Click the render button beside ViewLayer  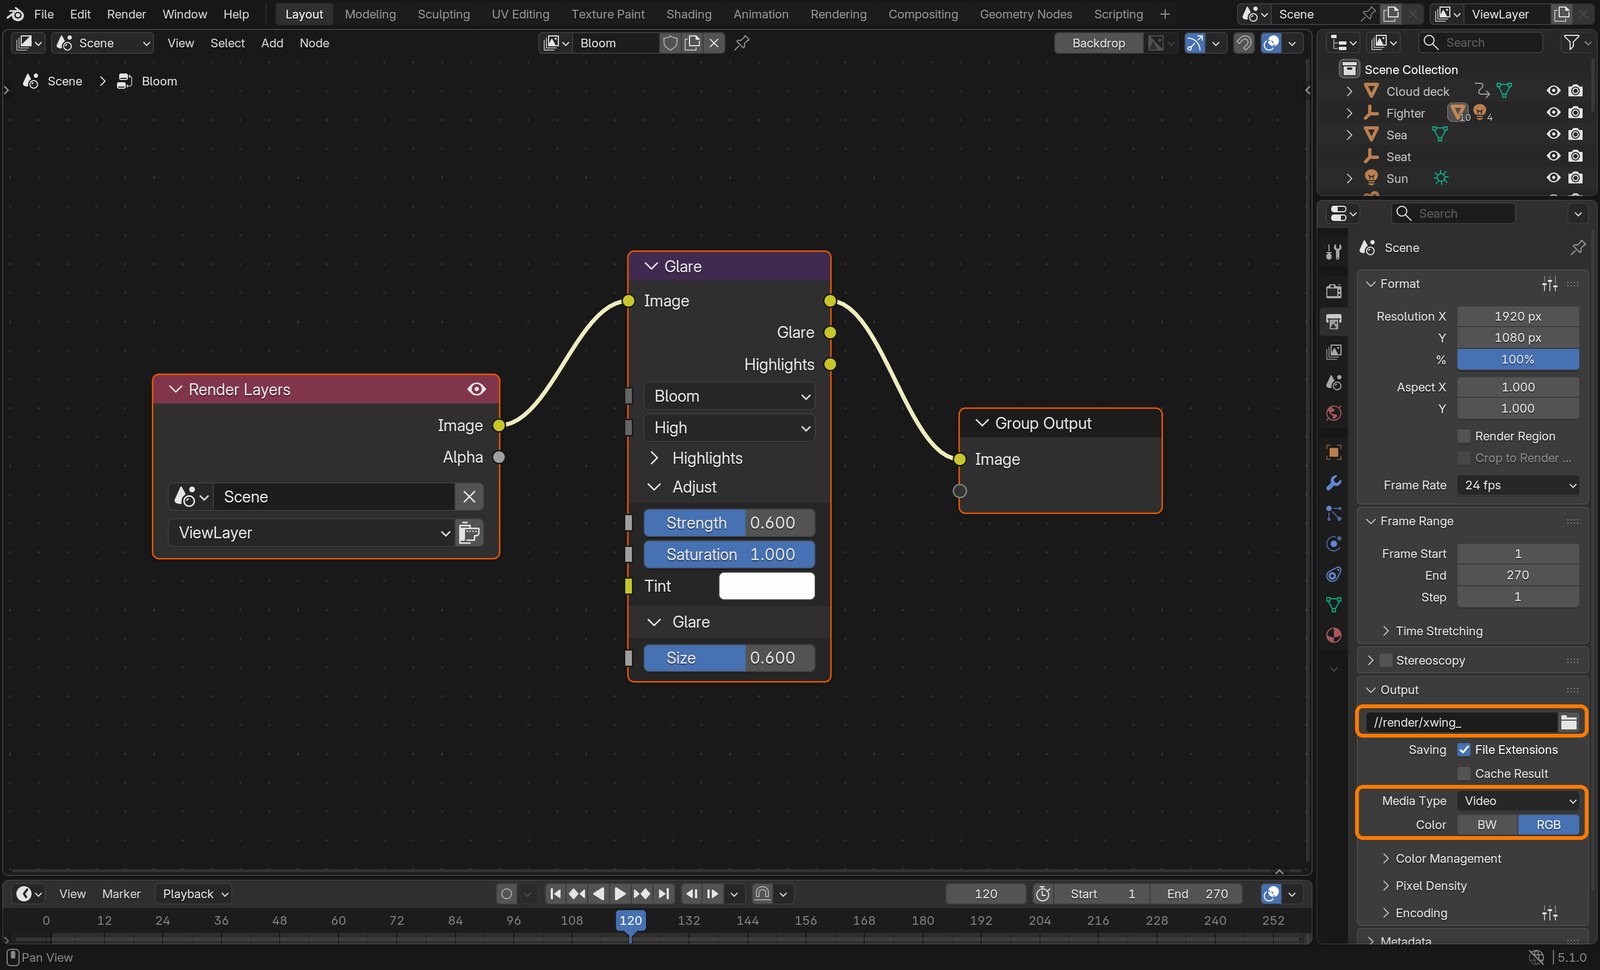tap(470, 533)
